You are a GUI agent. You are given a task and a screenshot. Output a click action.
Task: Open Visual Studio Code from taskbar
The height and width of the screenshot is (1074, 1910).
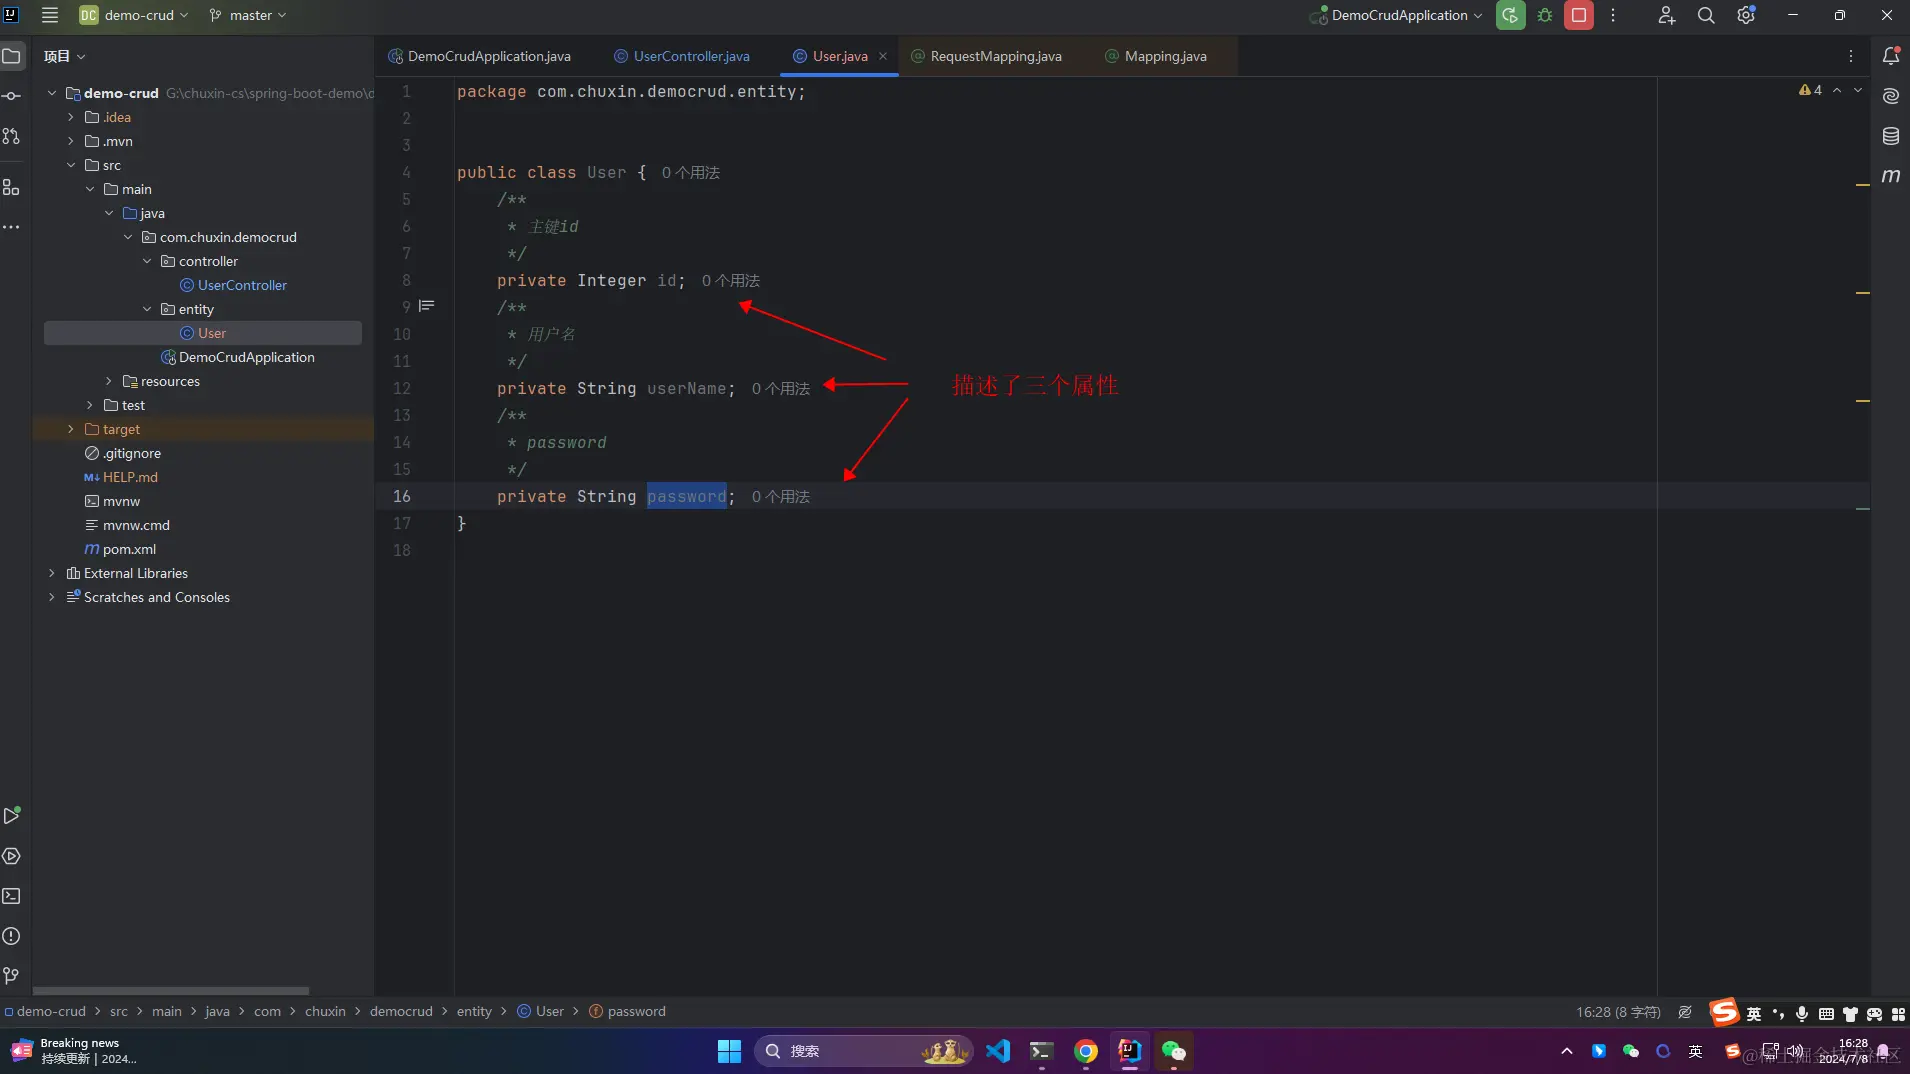point(998,1051)
